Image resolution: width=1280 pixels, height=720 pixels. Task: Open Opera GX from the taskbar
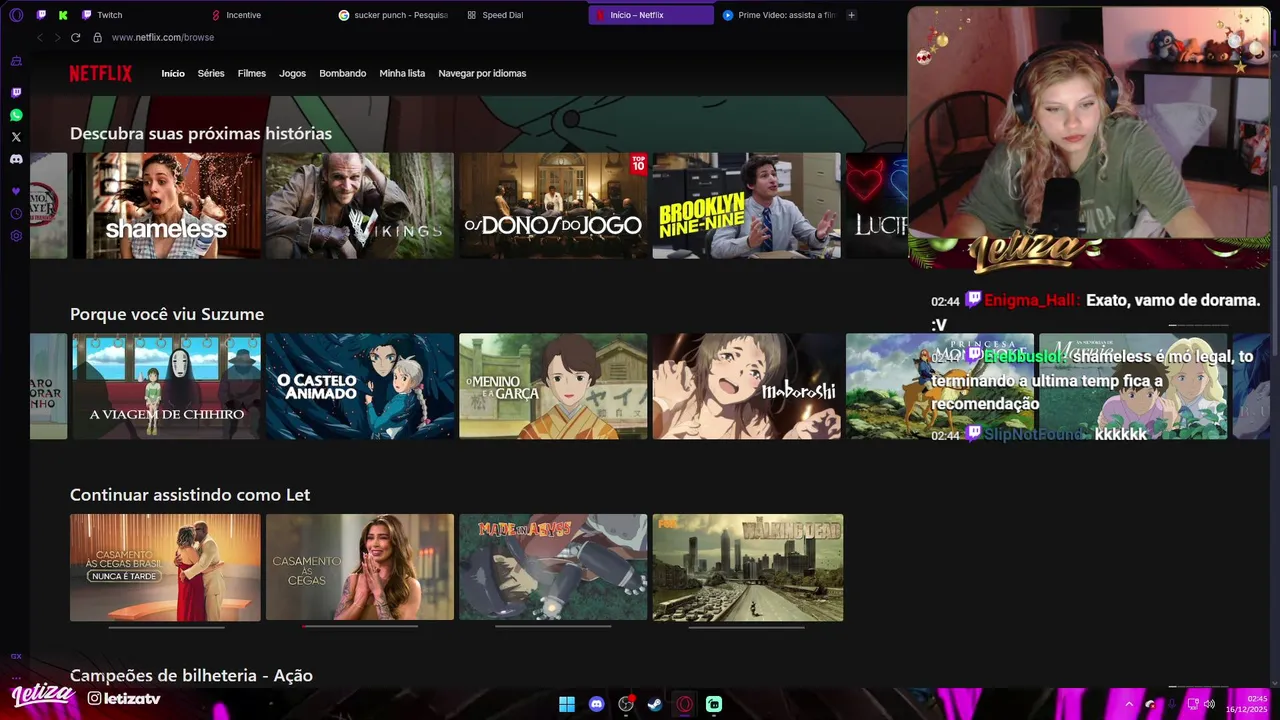click(685, 704)
